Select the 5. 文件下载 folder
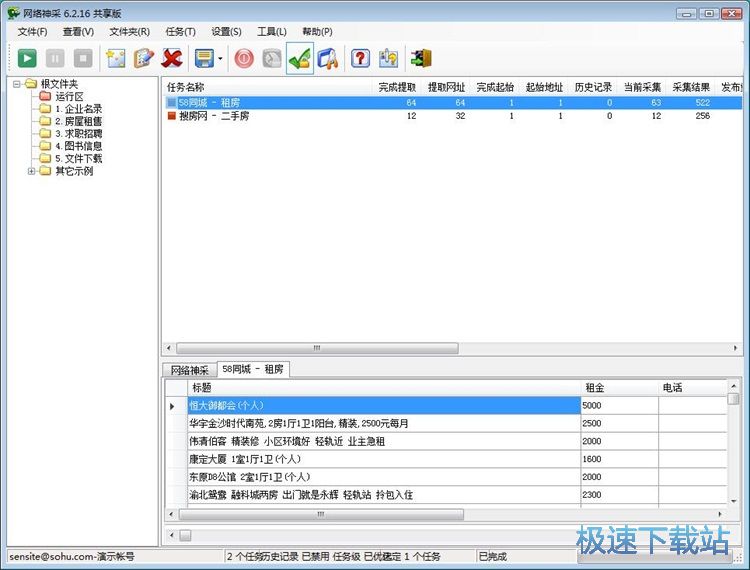750x570 pixels. point(78,159)
